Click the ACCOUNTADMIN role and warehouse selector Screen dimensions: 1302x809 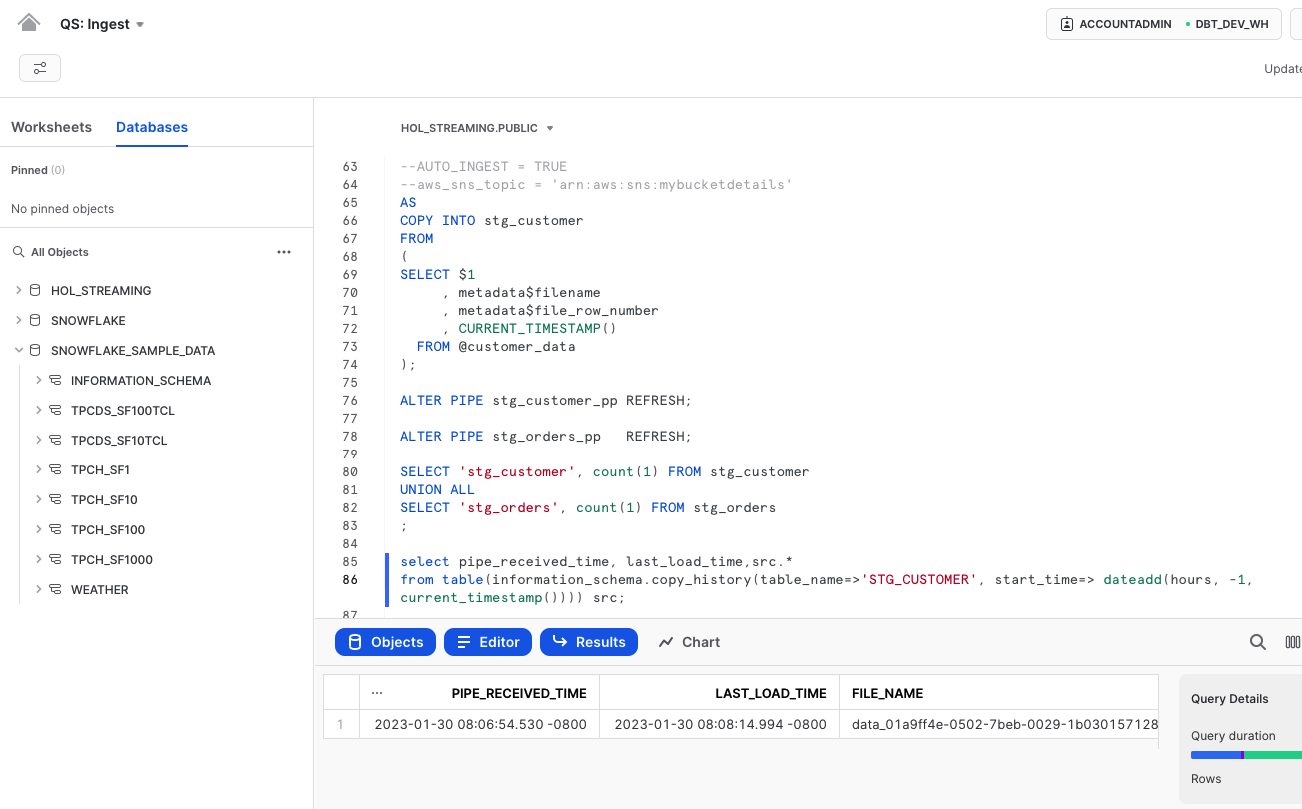[x=1163, y=24]
